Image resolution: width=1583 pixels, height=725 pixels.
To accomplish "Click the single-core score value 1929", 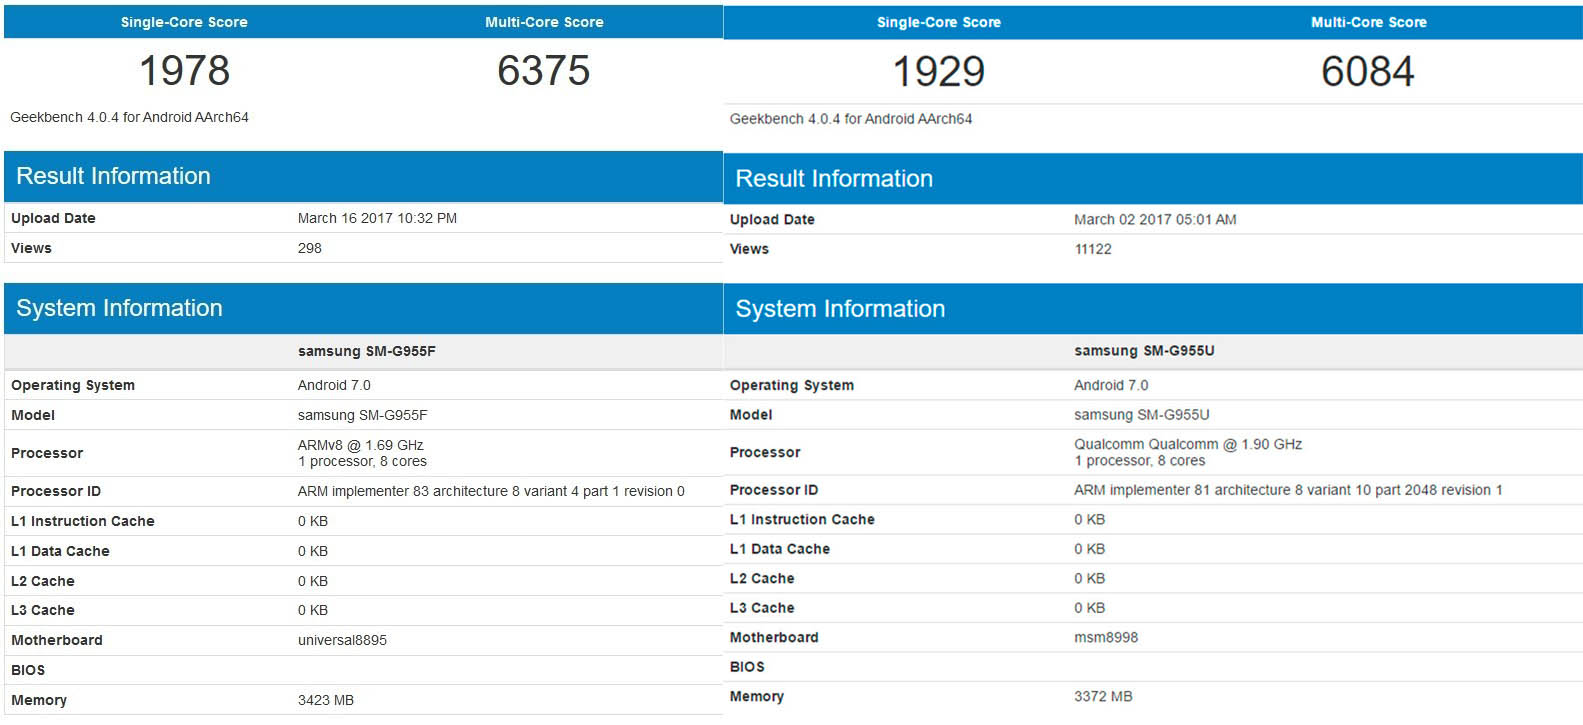I will [x=938, y=72].
